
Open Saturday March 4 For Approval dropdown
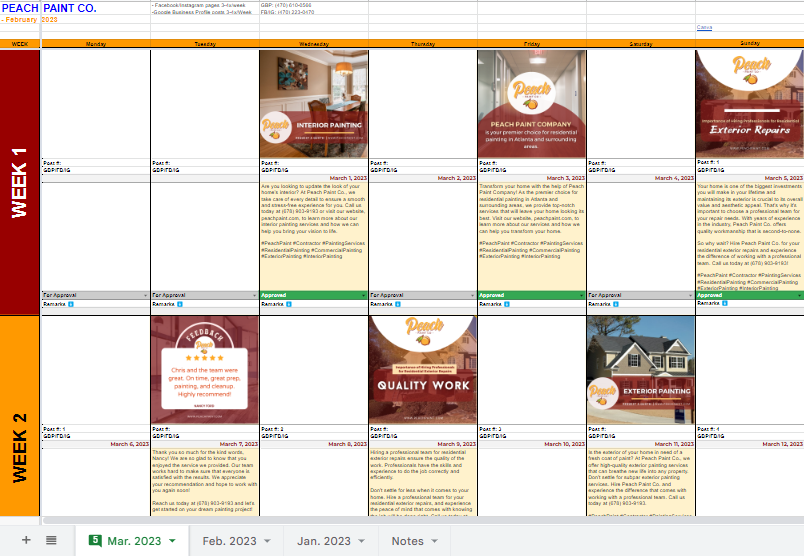691,295
